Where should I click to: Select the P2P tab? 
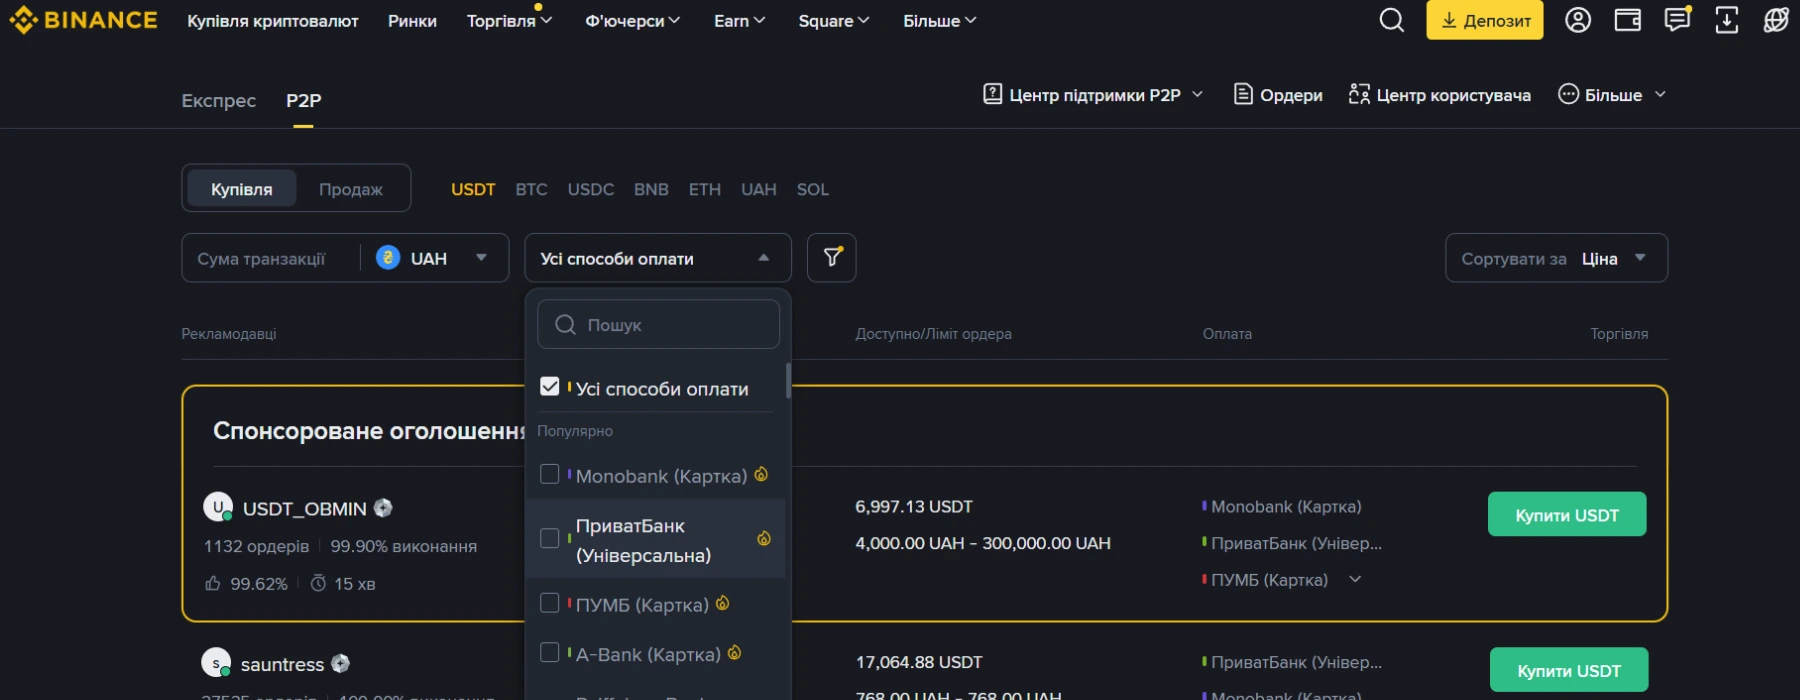click(x=303, y=100)
